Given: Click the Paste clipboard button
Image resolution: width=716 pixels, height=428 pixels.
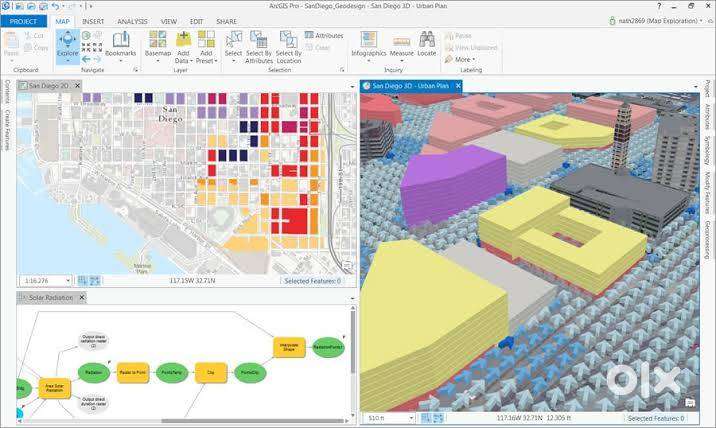Looking at the screenshot, I should pyautogui.click(x=11, y=46).
